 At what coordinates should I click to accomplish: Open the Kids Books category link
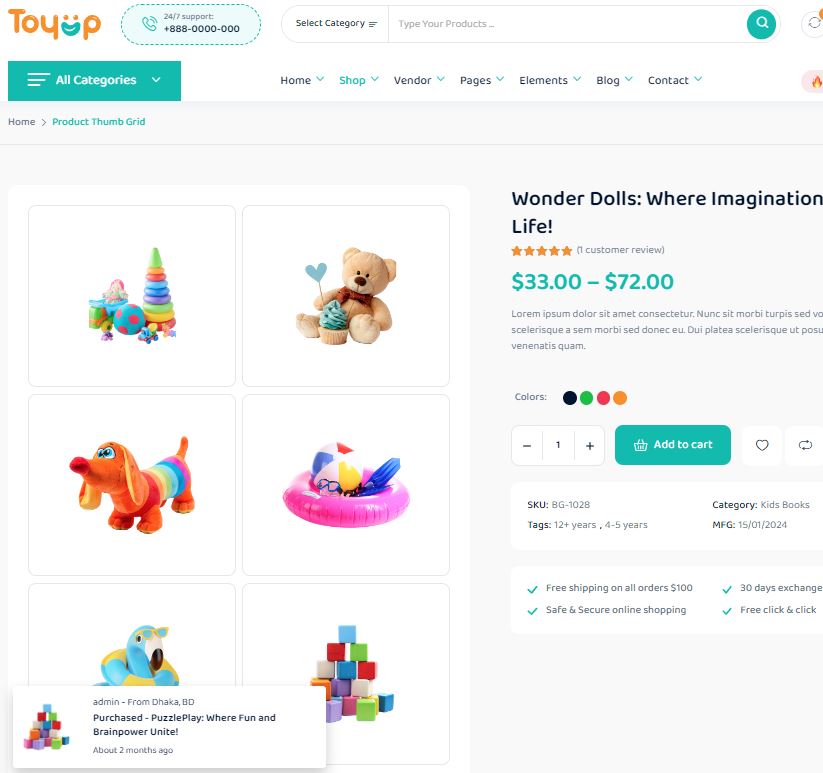pos(784,505)
